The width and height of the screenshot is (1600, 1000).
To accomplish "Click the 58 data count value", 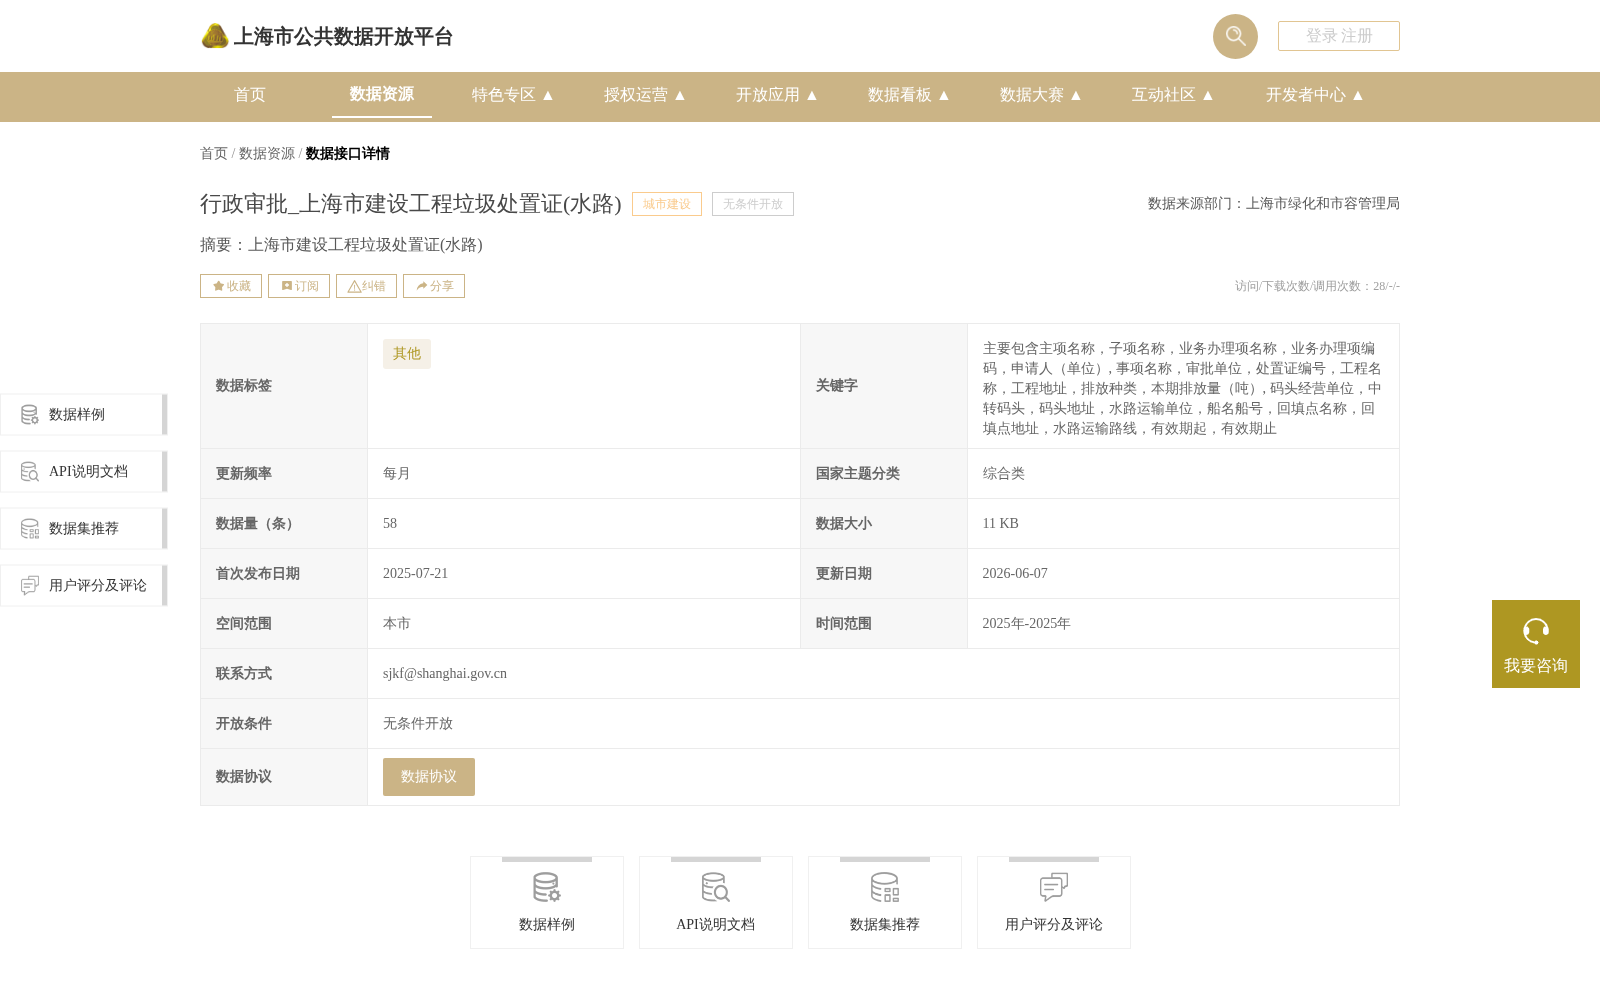I will (390, 524).
